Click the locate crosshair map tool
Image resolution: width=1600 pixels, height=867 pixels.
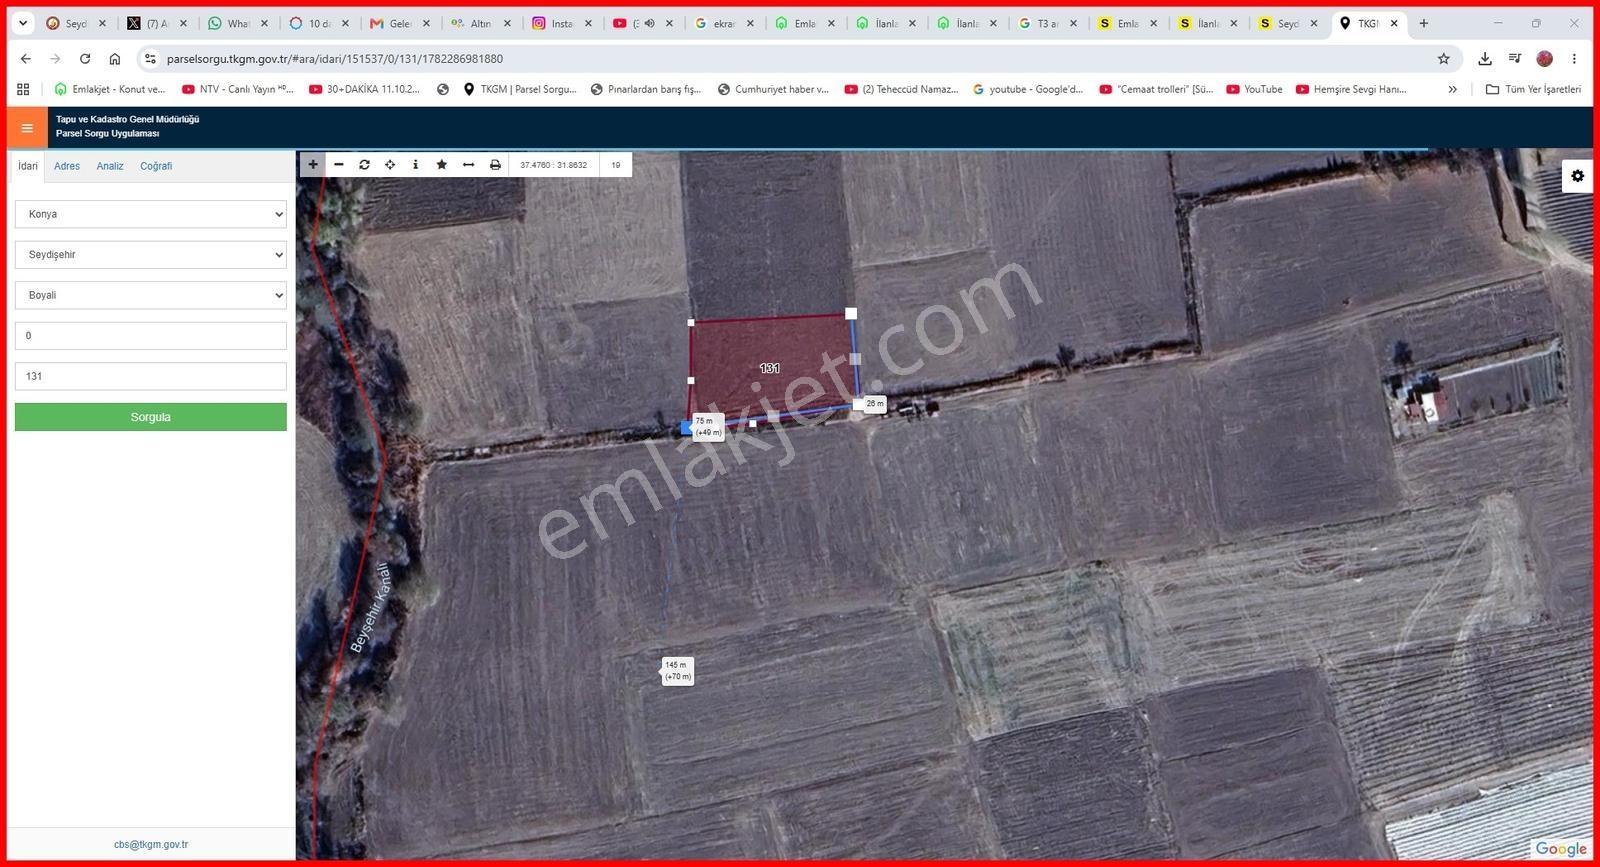click(390, 164)
